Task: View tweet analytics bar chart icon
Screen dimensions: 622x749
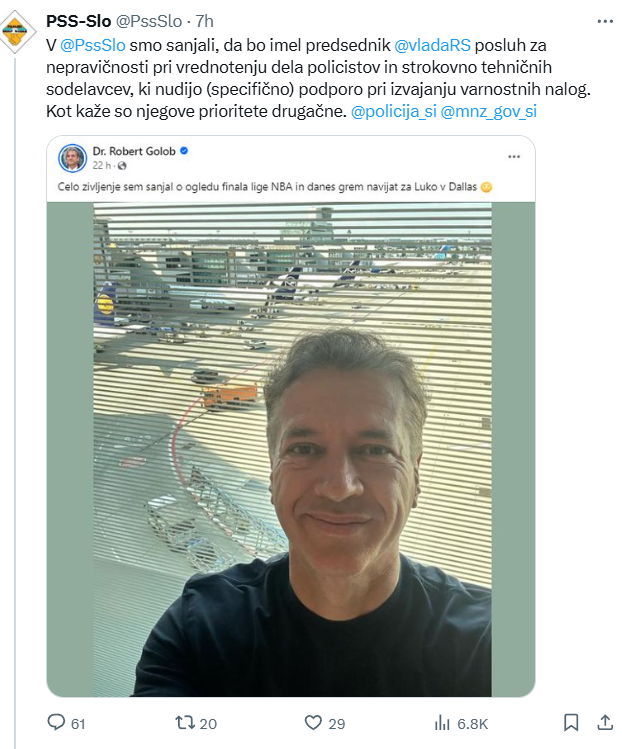Action: 442,723
